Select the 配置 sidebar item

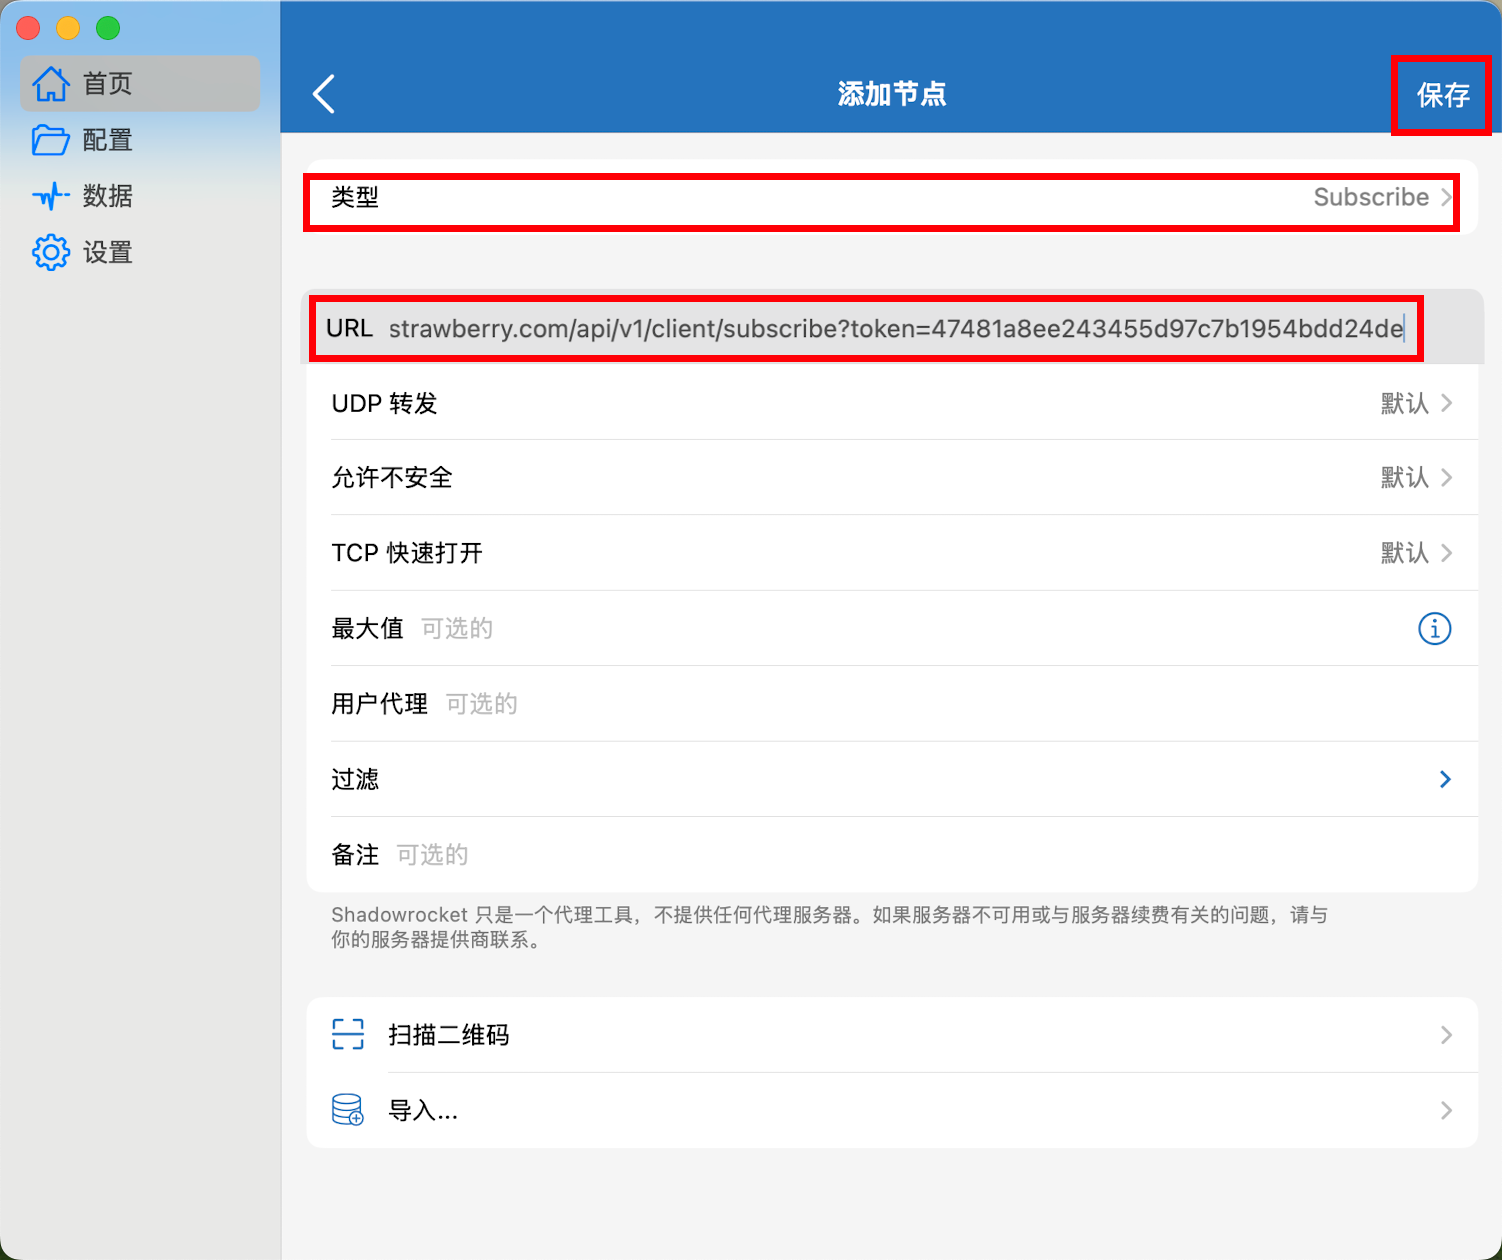140,140
